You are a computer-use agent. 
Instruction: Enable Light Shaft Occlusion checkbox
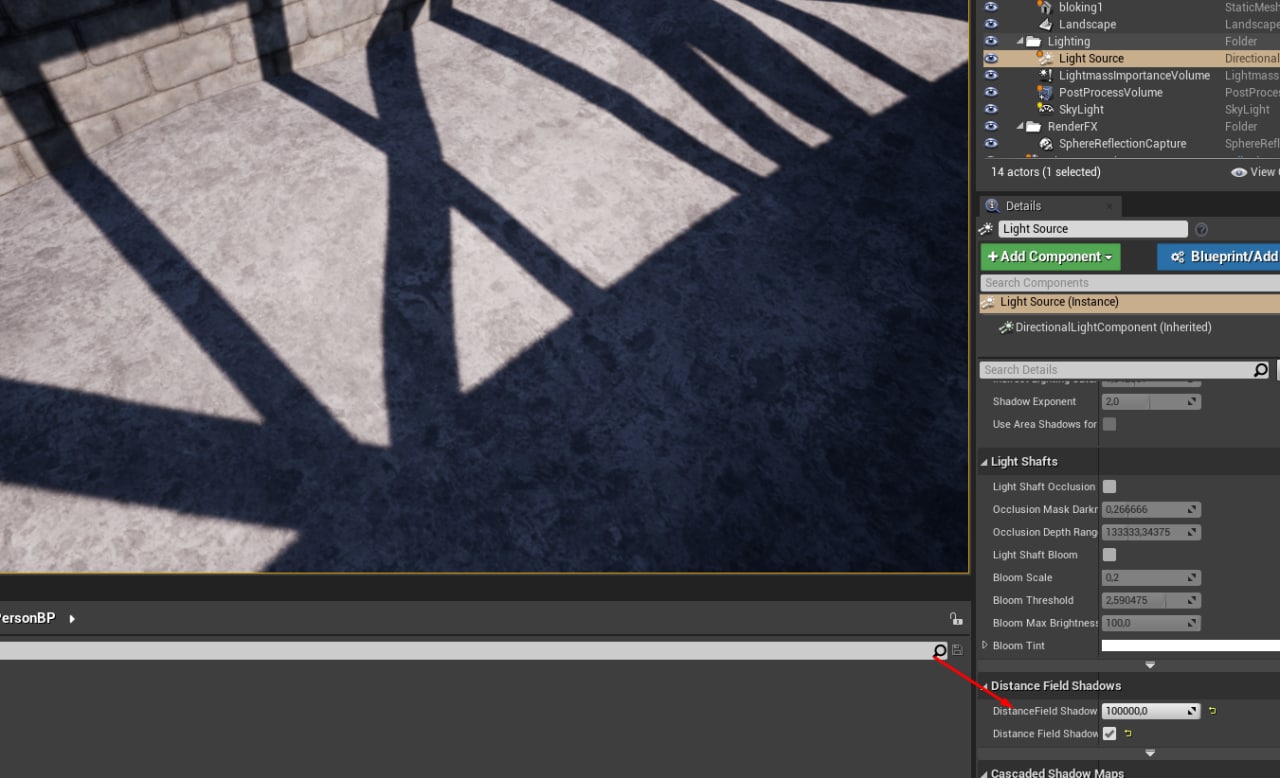click(1109, 486)
